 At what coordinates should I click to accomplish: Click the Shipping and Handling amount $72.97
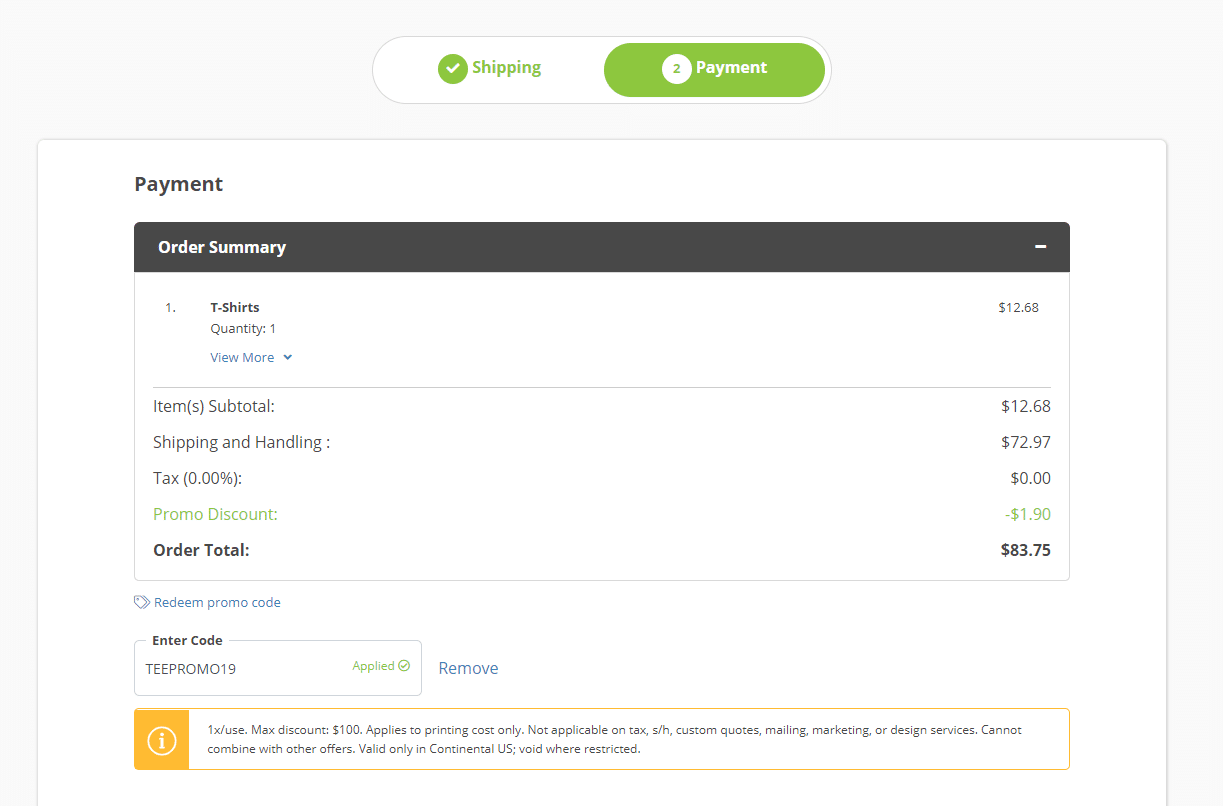click(x=1025, y=442)
